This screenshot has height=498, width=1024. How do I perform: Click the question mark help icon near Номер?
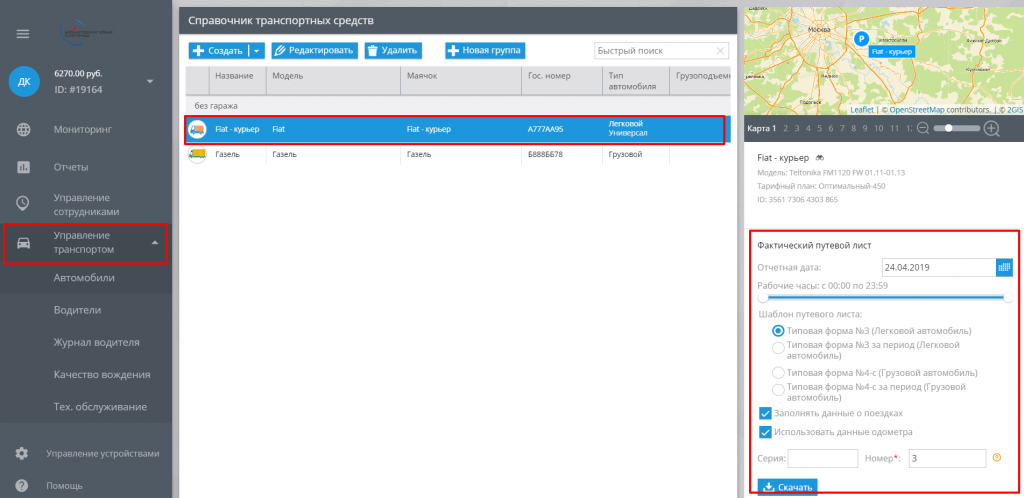click(x=996, y=458)
